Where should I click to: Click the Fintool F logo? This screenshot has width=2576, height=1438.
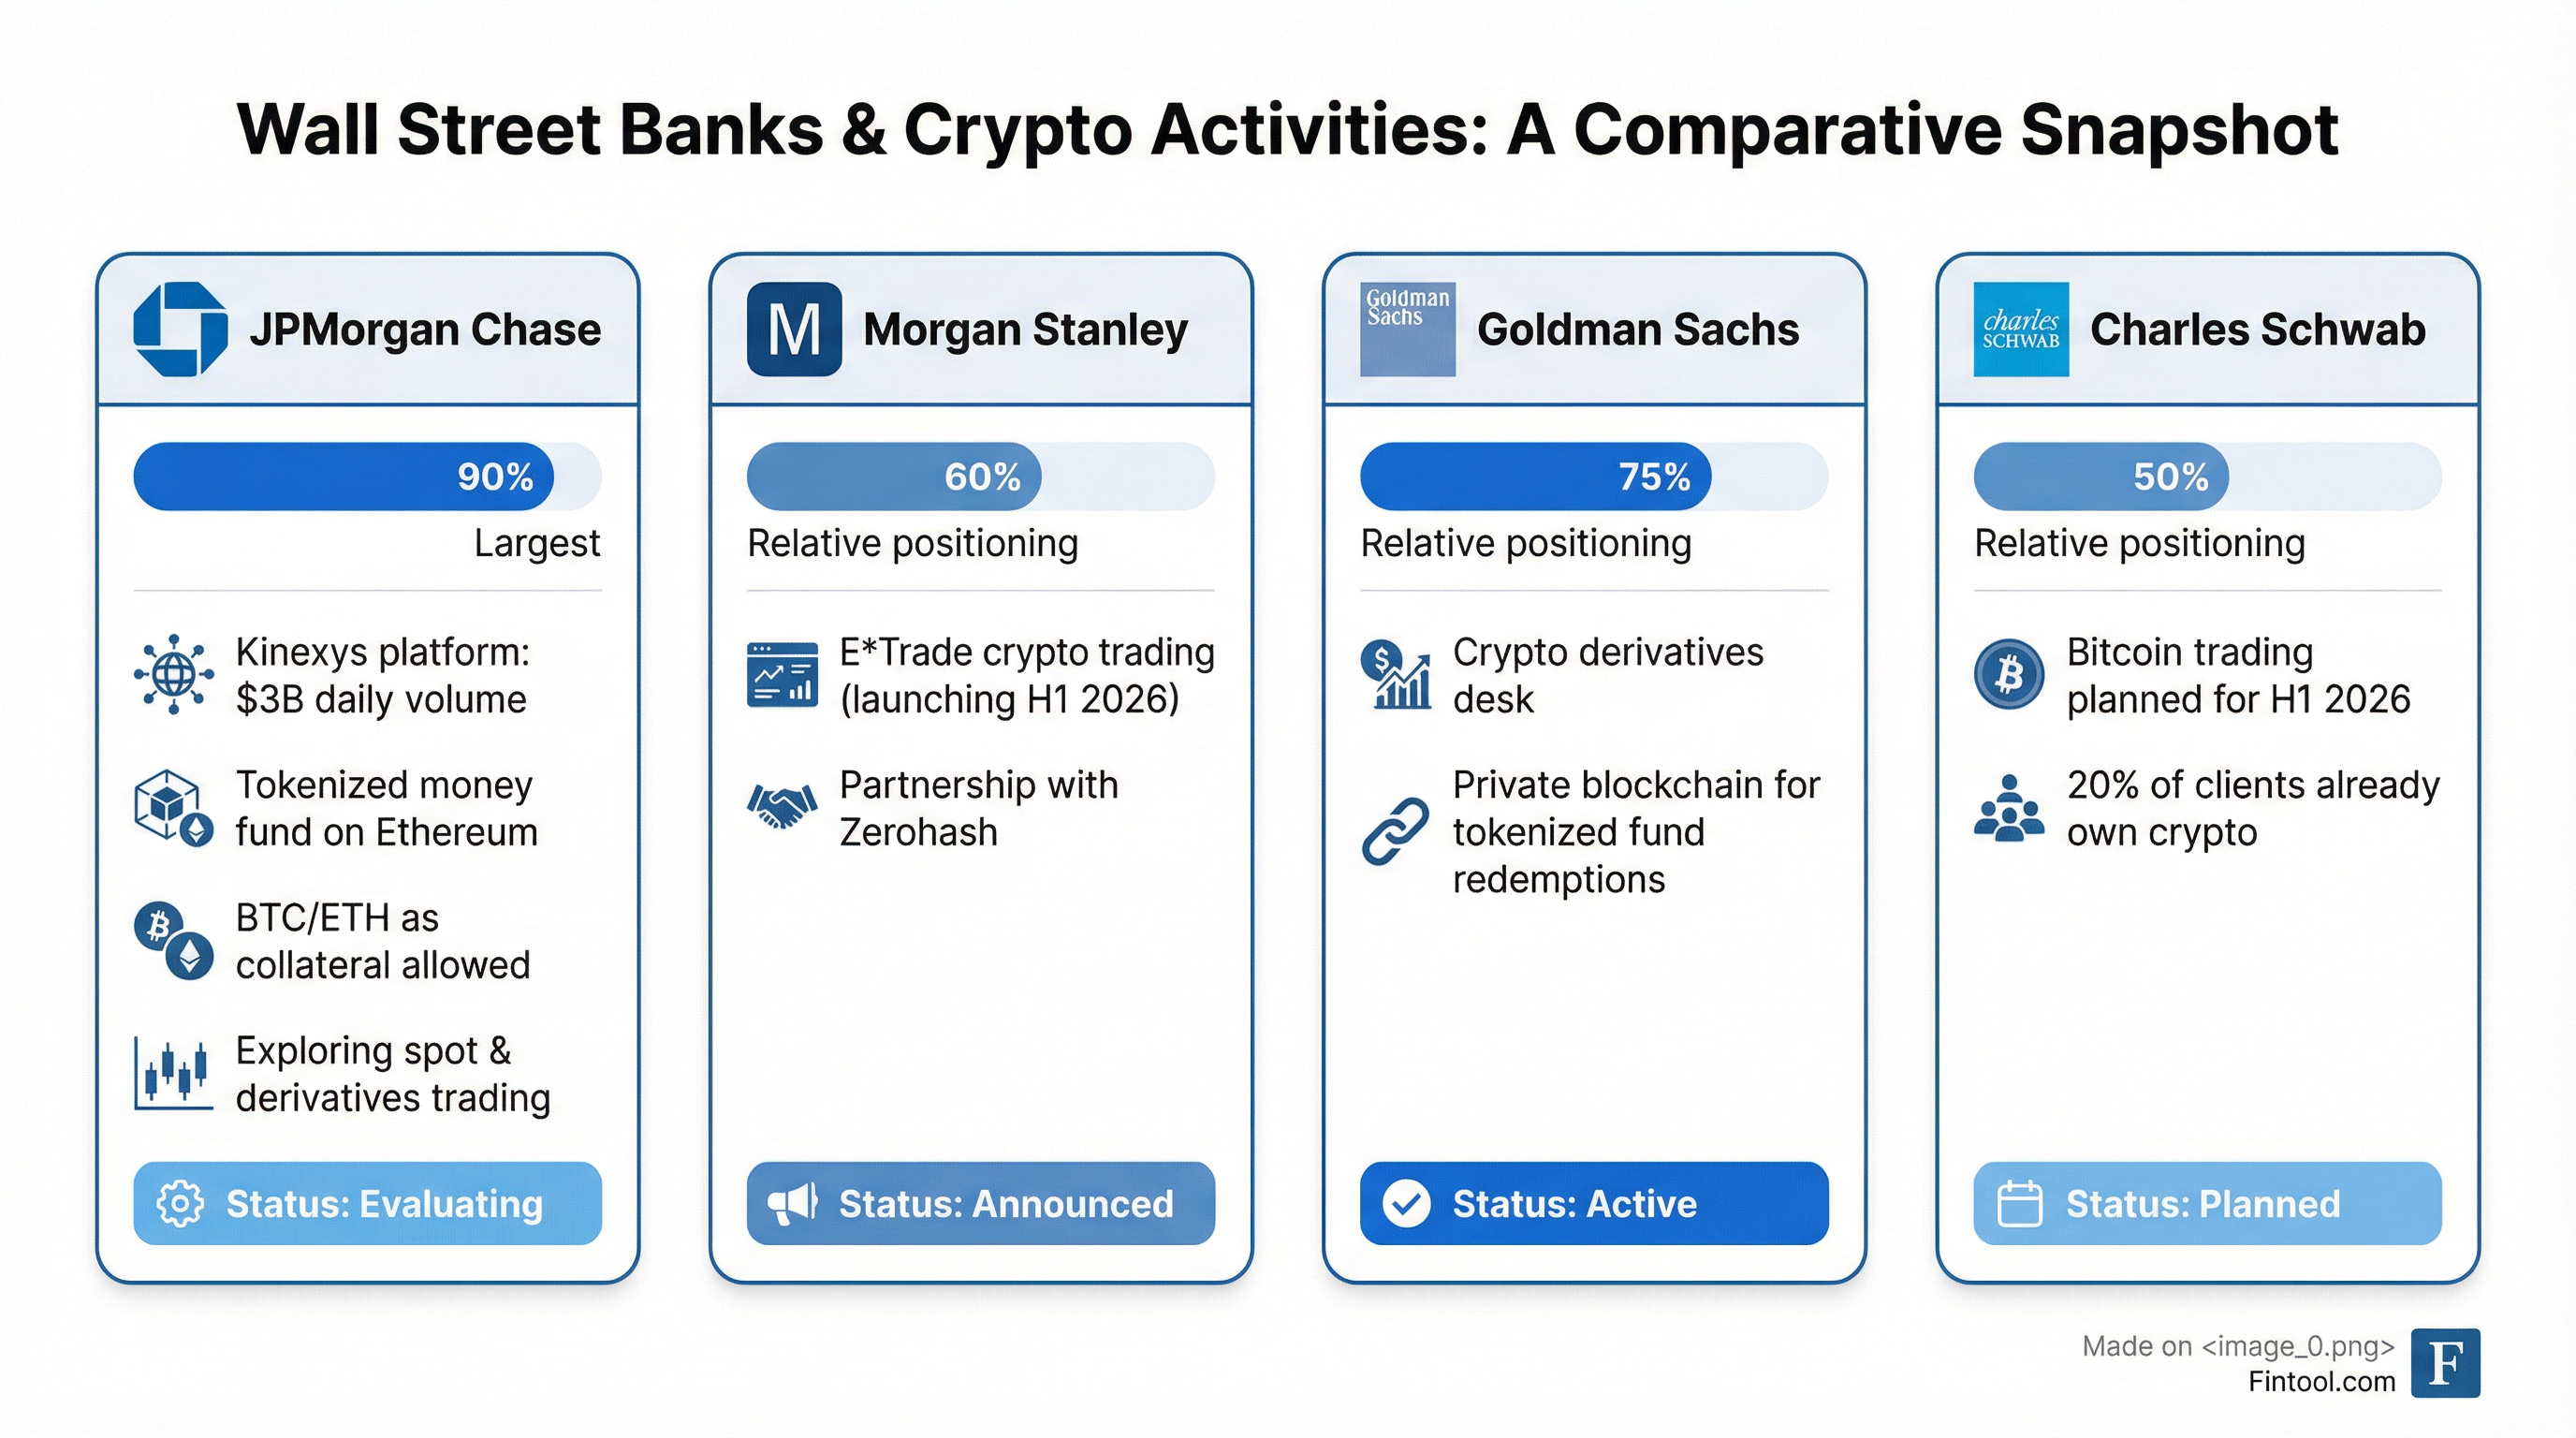[x=2445, y=1362]
